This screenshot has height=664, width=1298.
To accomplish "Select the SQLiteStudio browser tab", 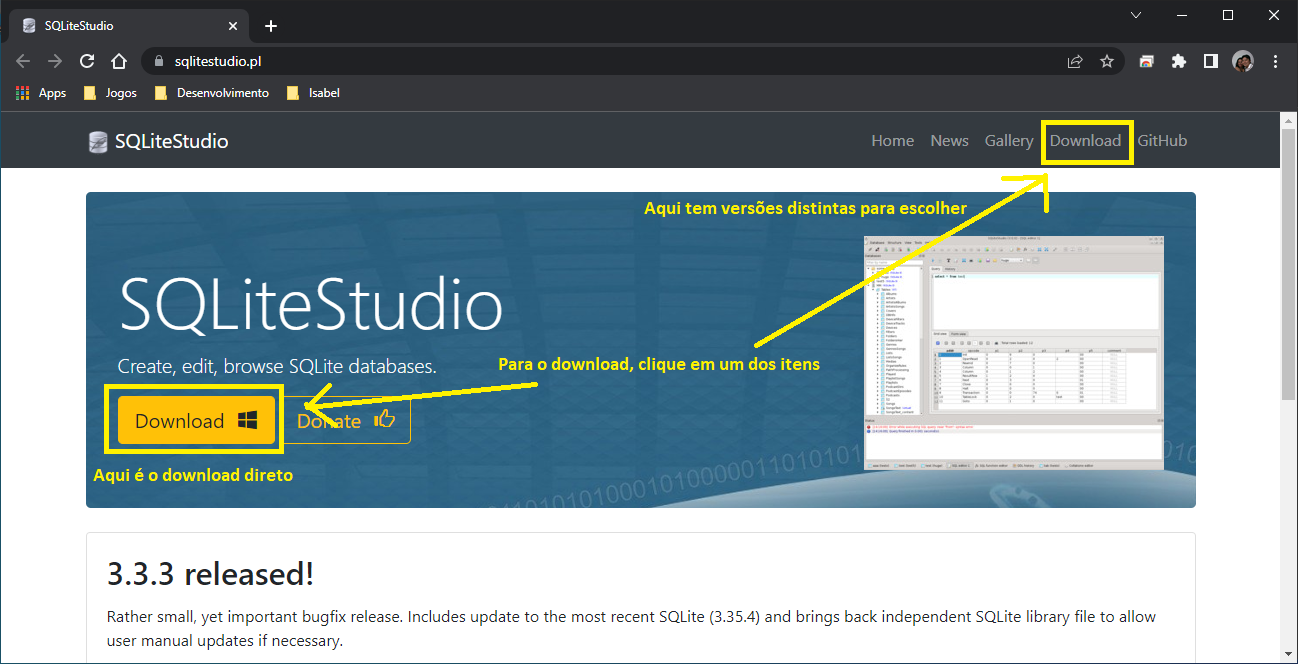I will point(129,26).
